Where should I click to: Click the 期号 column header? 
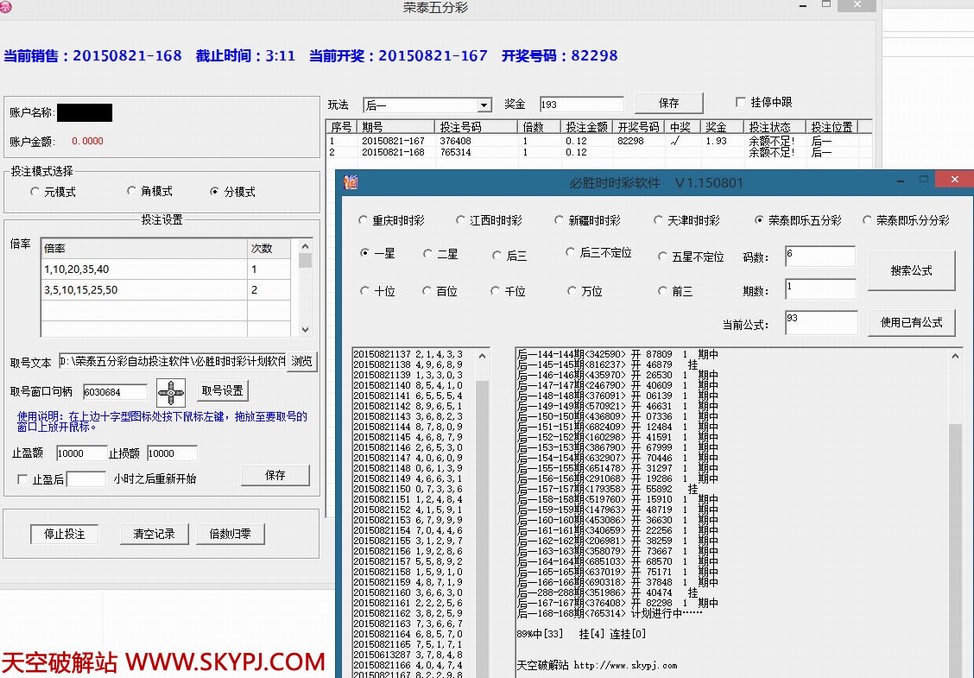(x=372, y=127)
